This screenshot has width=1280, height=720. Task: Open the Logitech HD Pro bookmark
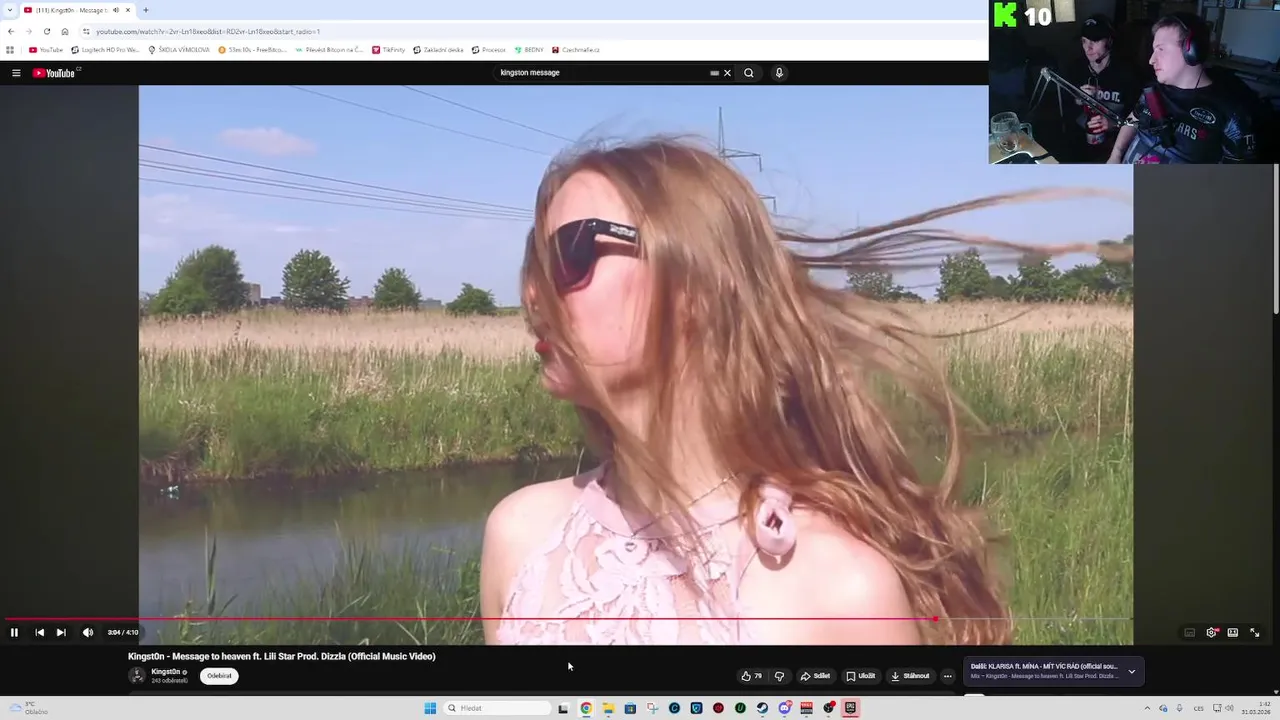pyautogui.click(x=105, y=49)
